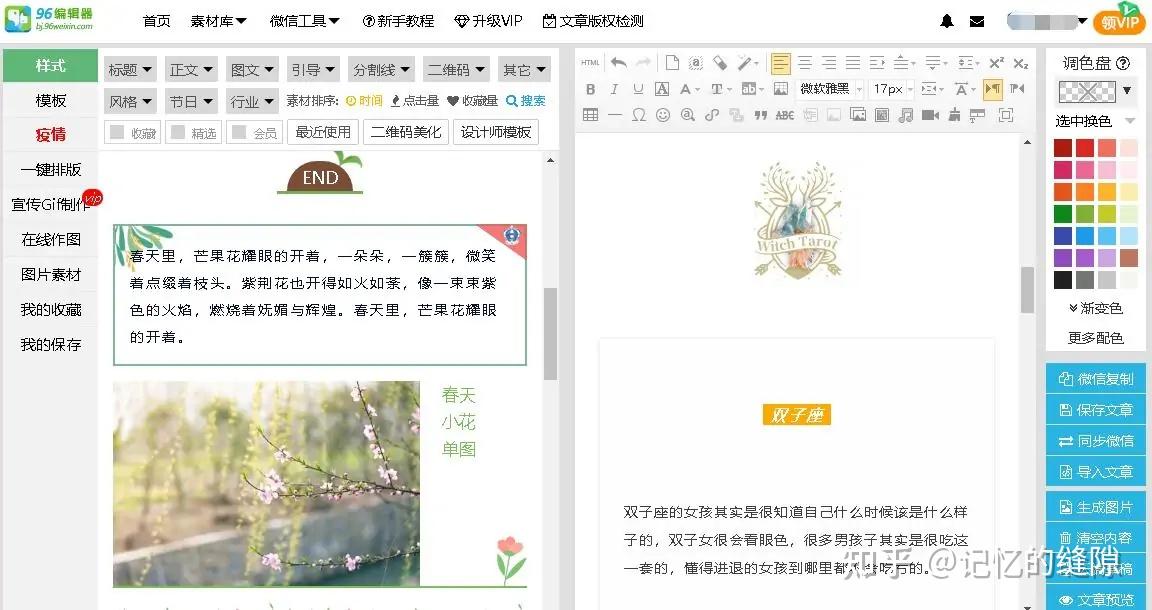1152x610 pixels.
Task: Insert a hyperlink
Action: [712, 115]
